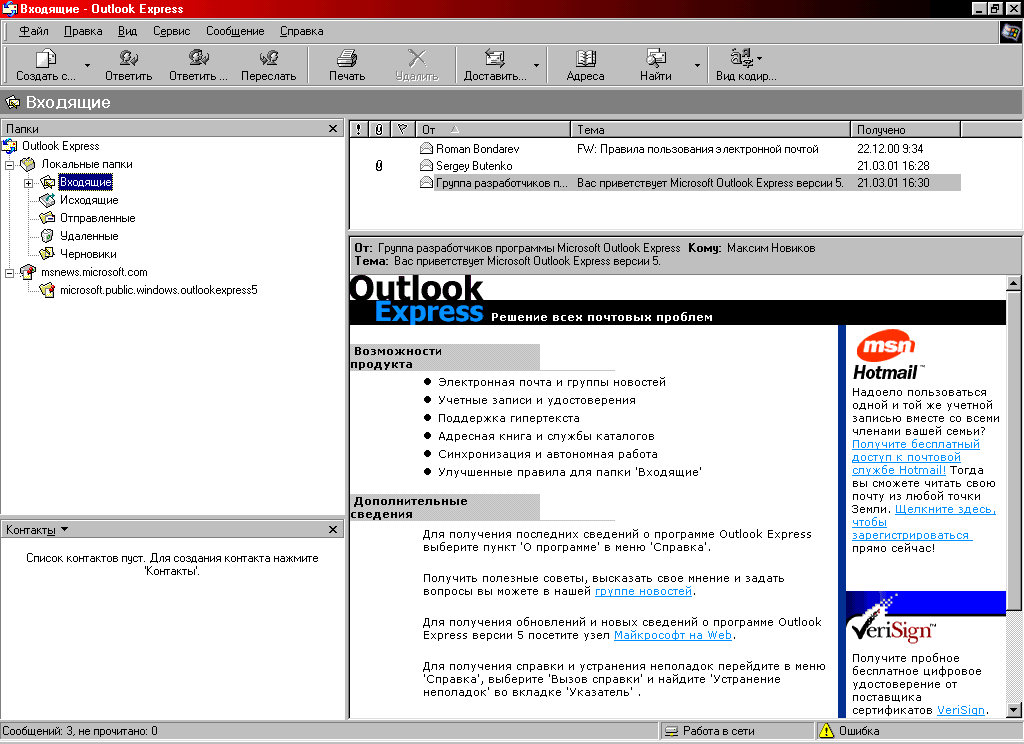Sort messages by the Тема column
The image size is (1024, 744).
point(711,129)
